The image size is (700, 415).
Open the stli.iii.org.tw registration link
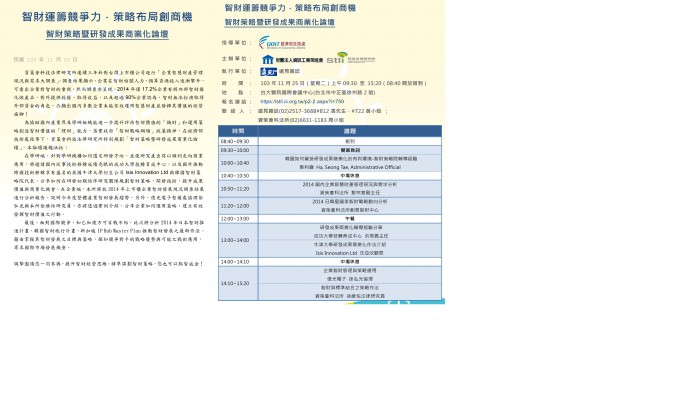tap(302, 102)
